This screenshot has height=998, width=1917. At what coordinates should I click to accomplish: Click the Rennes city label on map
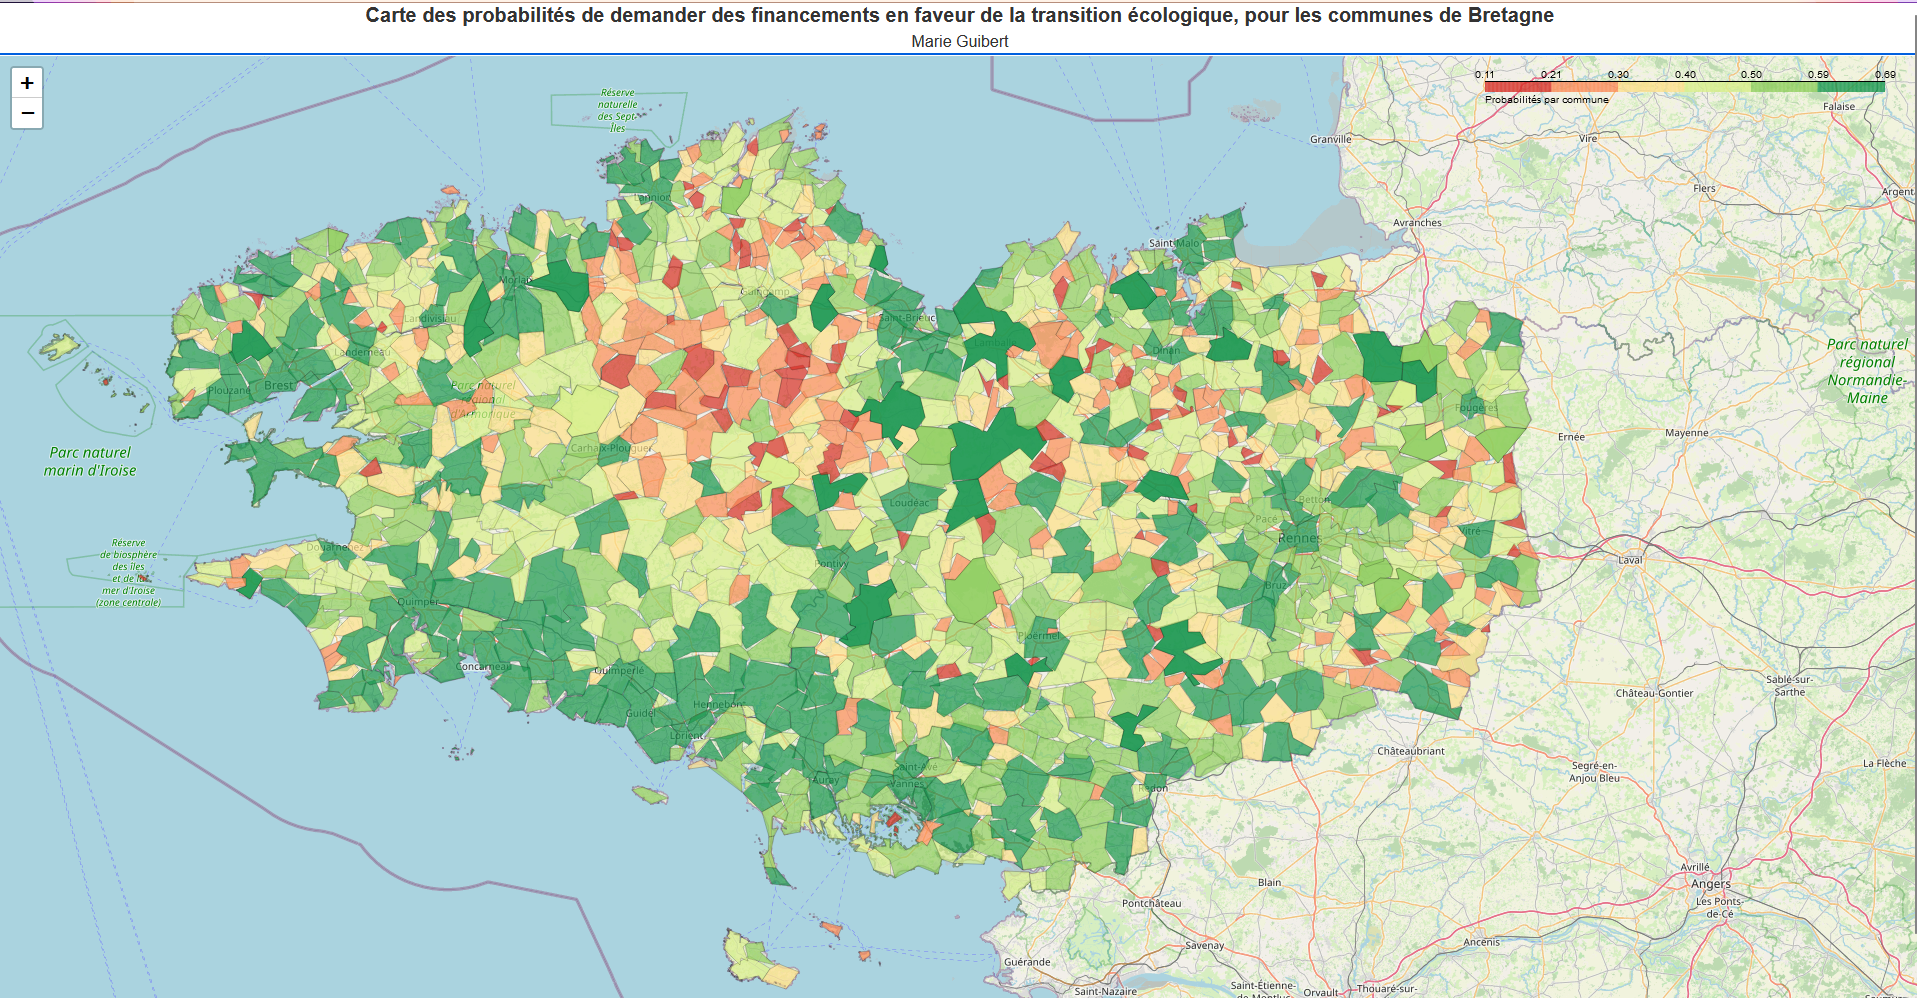[1299, 538]
